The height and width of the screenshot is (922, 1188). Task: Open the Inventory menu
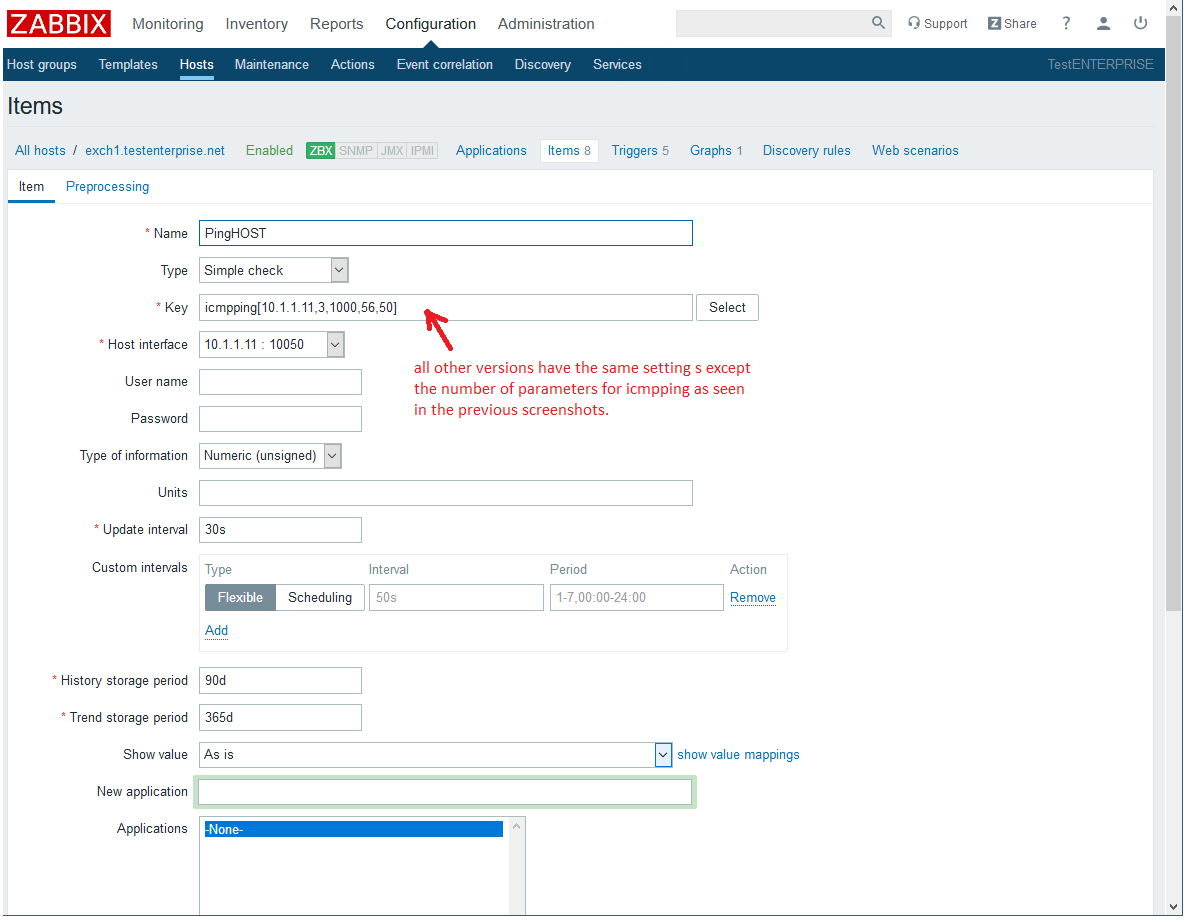tap(256, 23)
